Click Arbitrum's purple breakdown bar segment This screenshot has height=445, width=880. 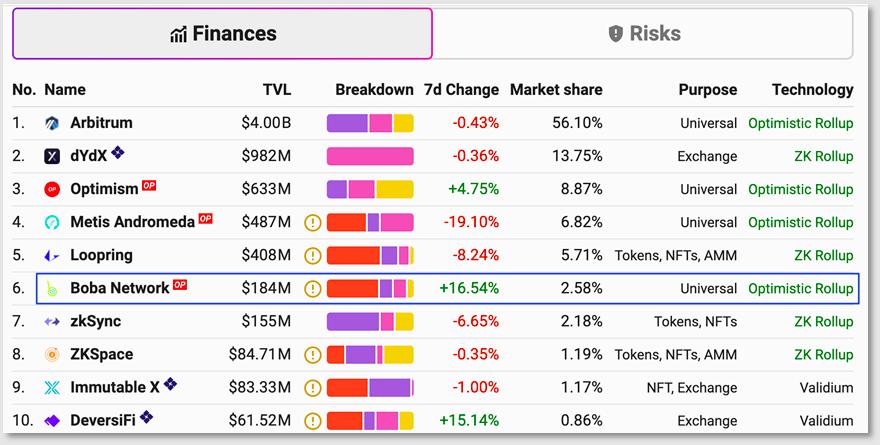(x=347, y=123)
